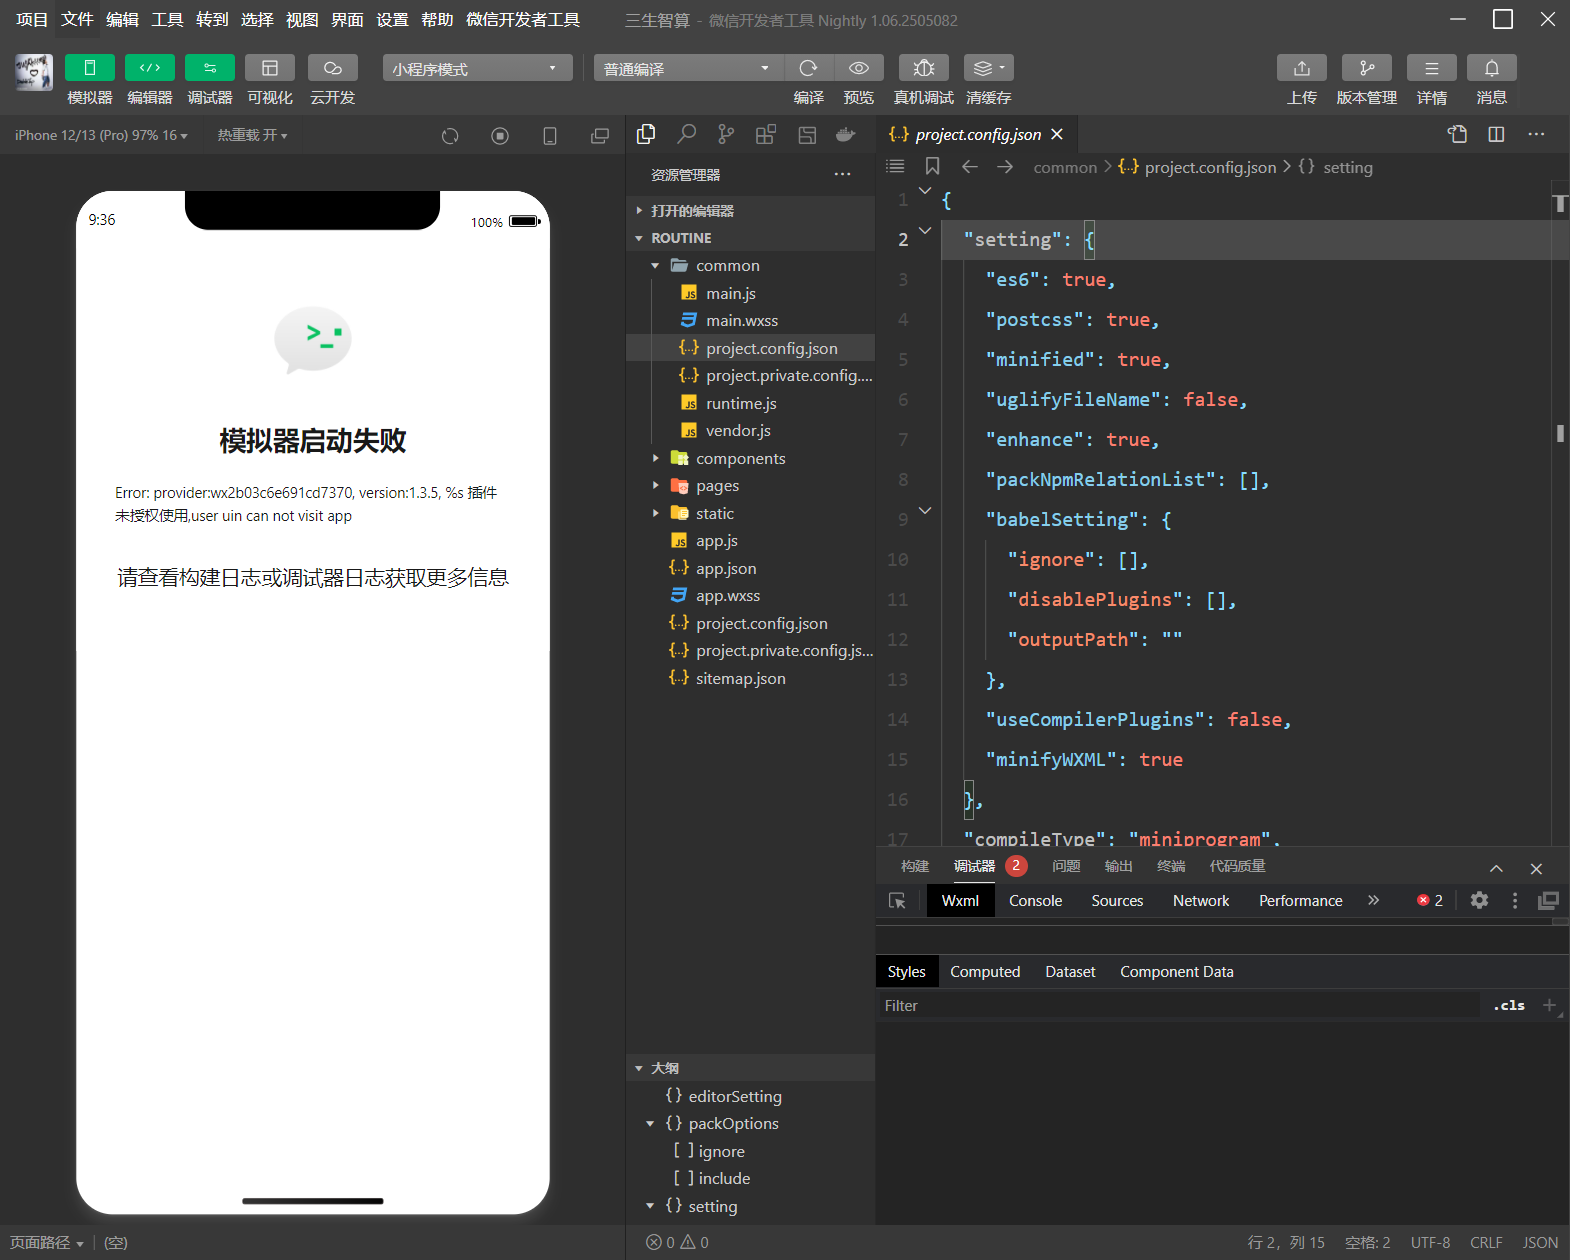Open the mini program mode dropdown
This screenshot has height=1260, width=1570.
click(x=477, y=68)
